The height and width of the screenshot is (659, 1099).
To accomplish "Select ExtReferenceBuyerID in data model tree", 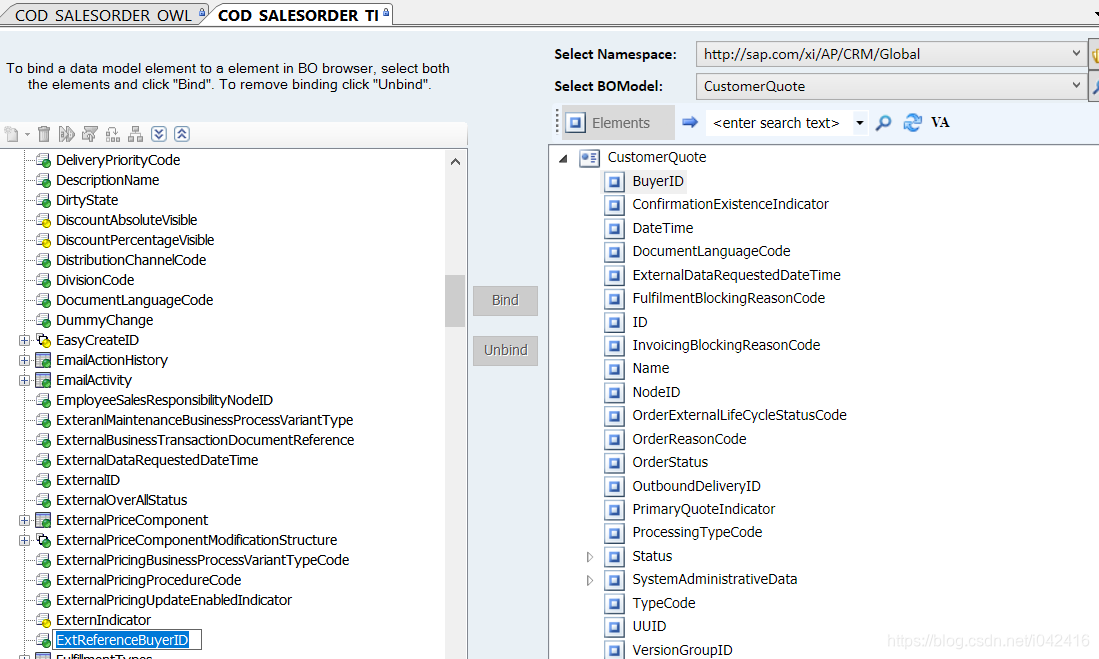I will click(122, 640).
